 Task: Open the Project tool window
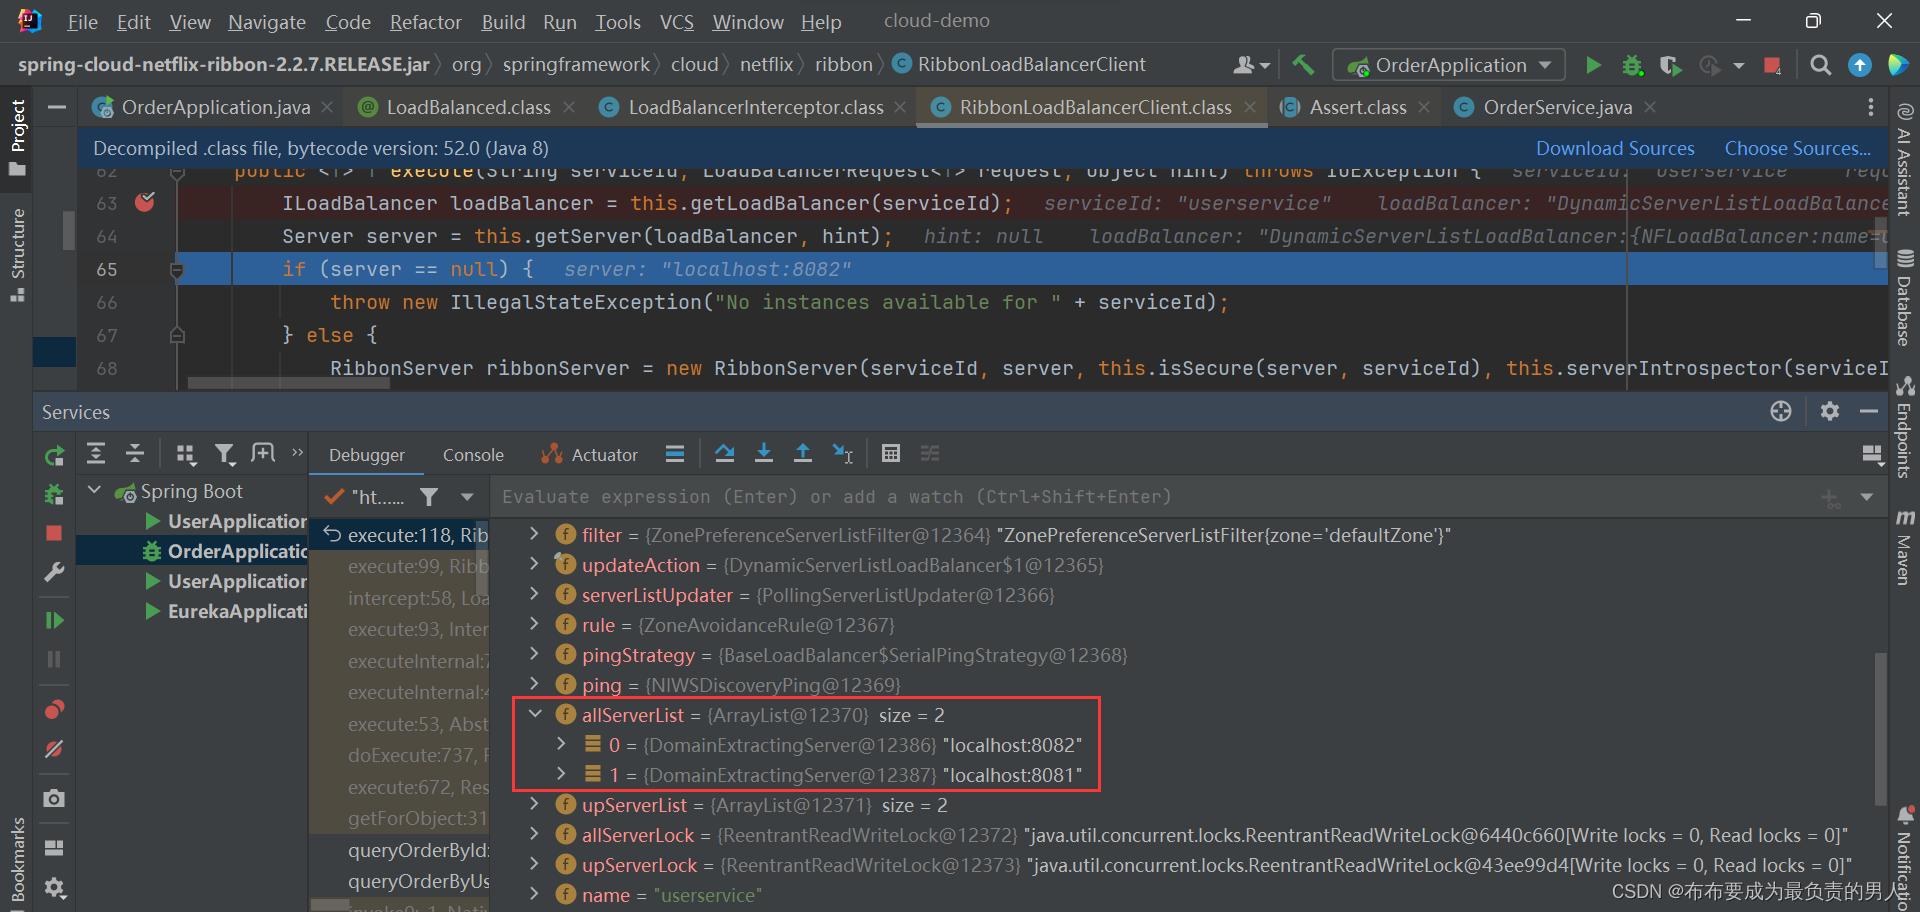17,138
